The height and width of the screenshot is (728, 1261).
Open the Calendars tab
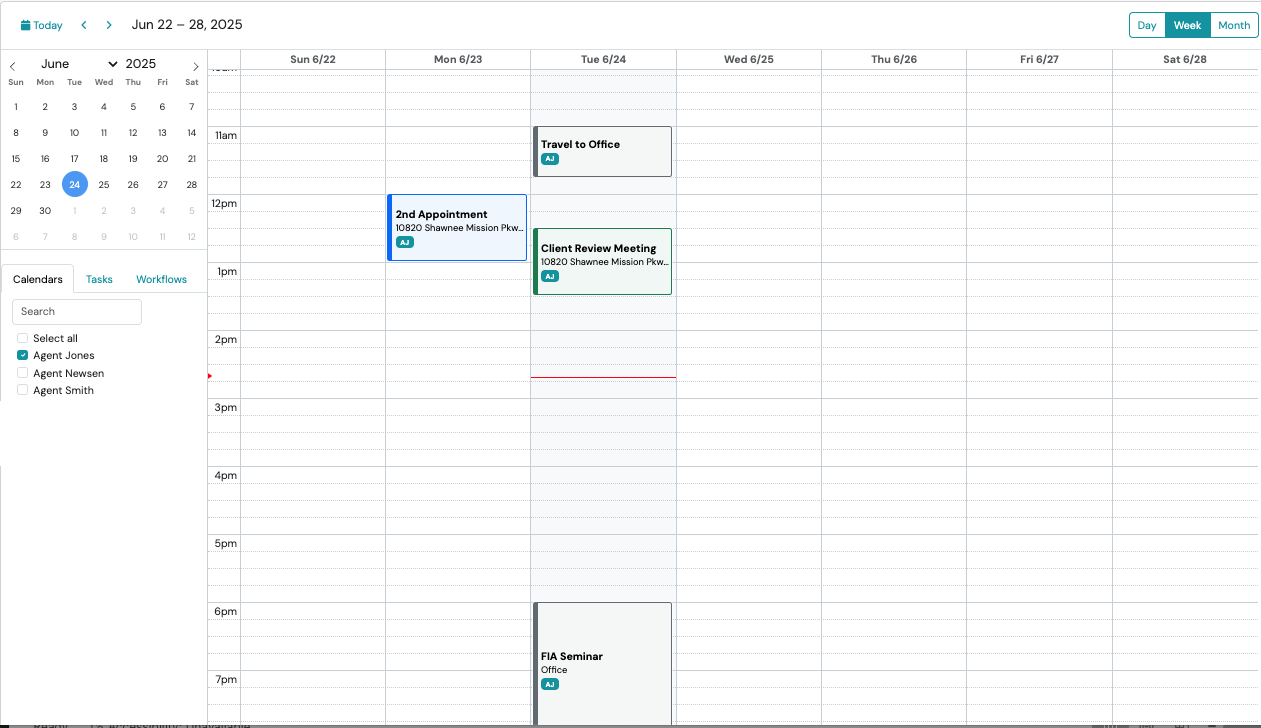coord(38,279)
